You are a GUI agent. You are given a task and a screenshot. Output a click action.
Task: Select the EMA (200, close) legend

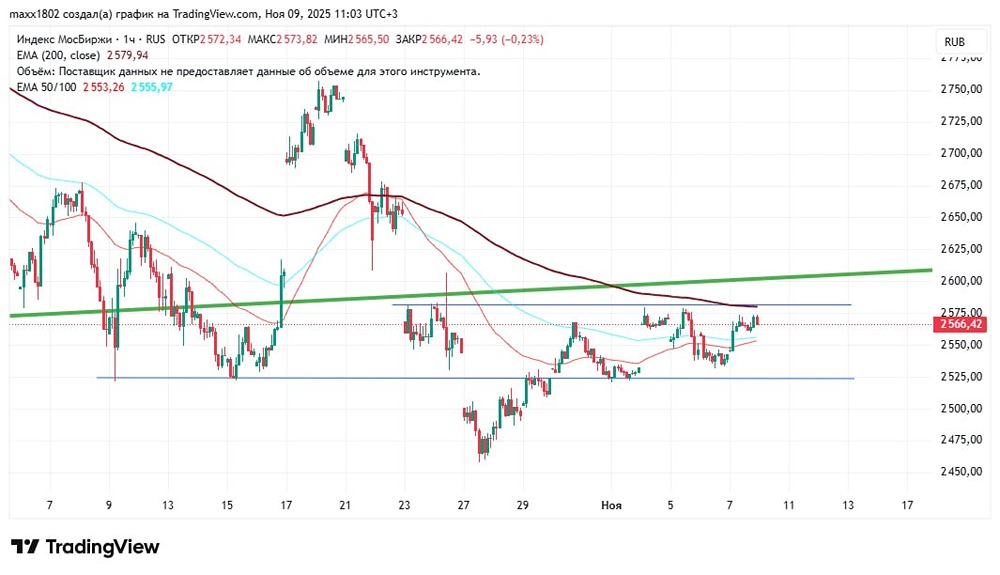55,55
